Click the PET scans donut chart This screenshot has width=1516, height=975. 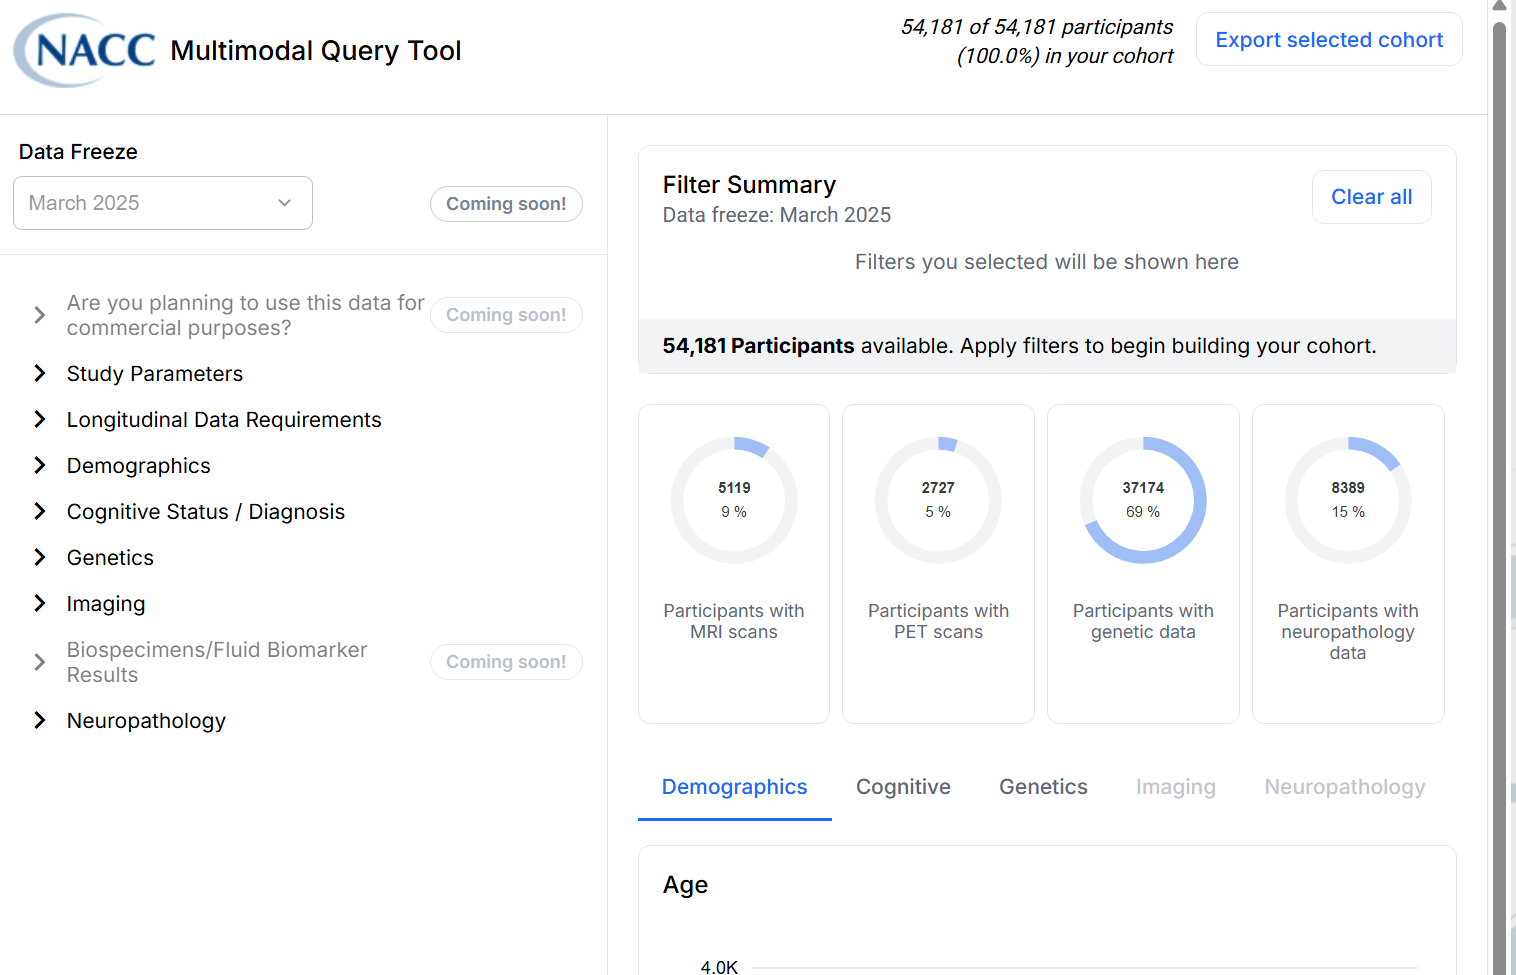pyautogui.click(x=938, y=500)
